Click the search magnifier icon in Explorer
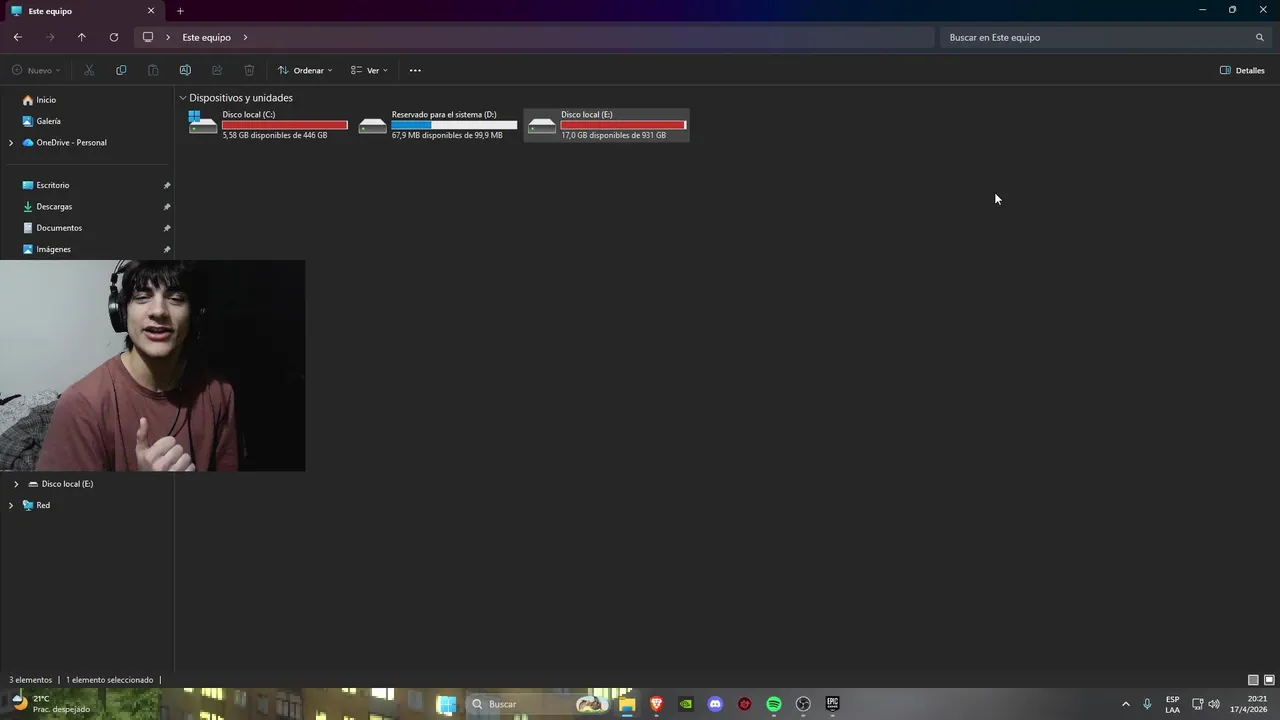Screen dimensions: 1280x720 (1260, 37)
